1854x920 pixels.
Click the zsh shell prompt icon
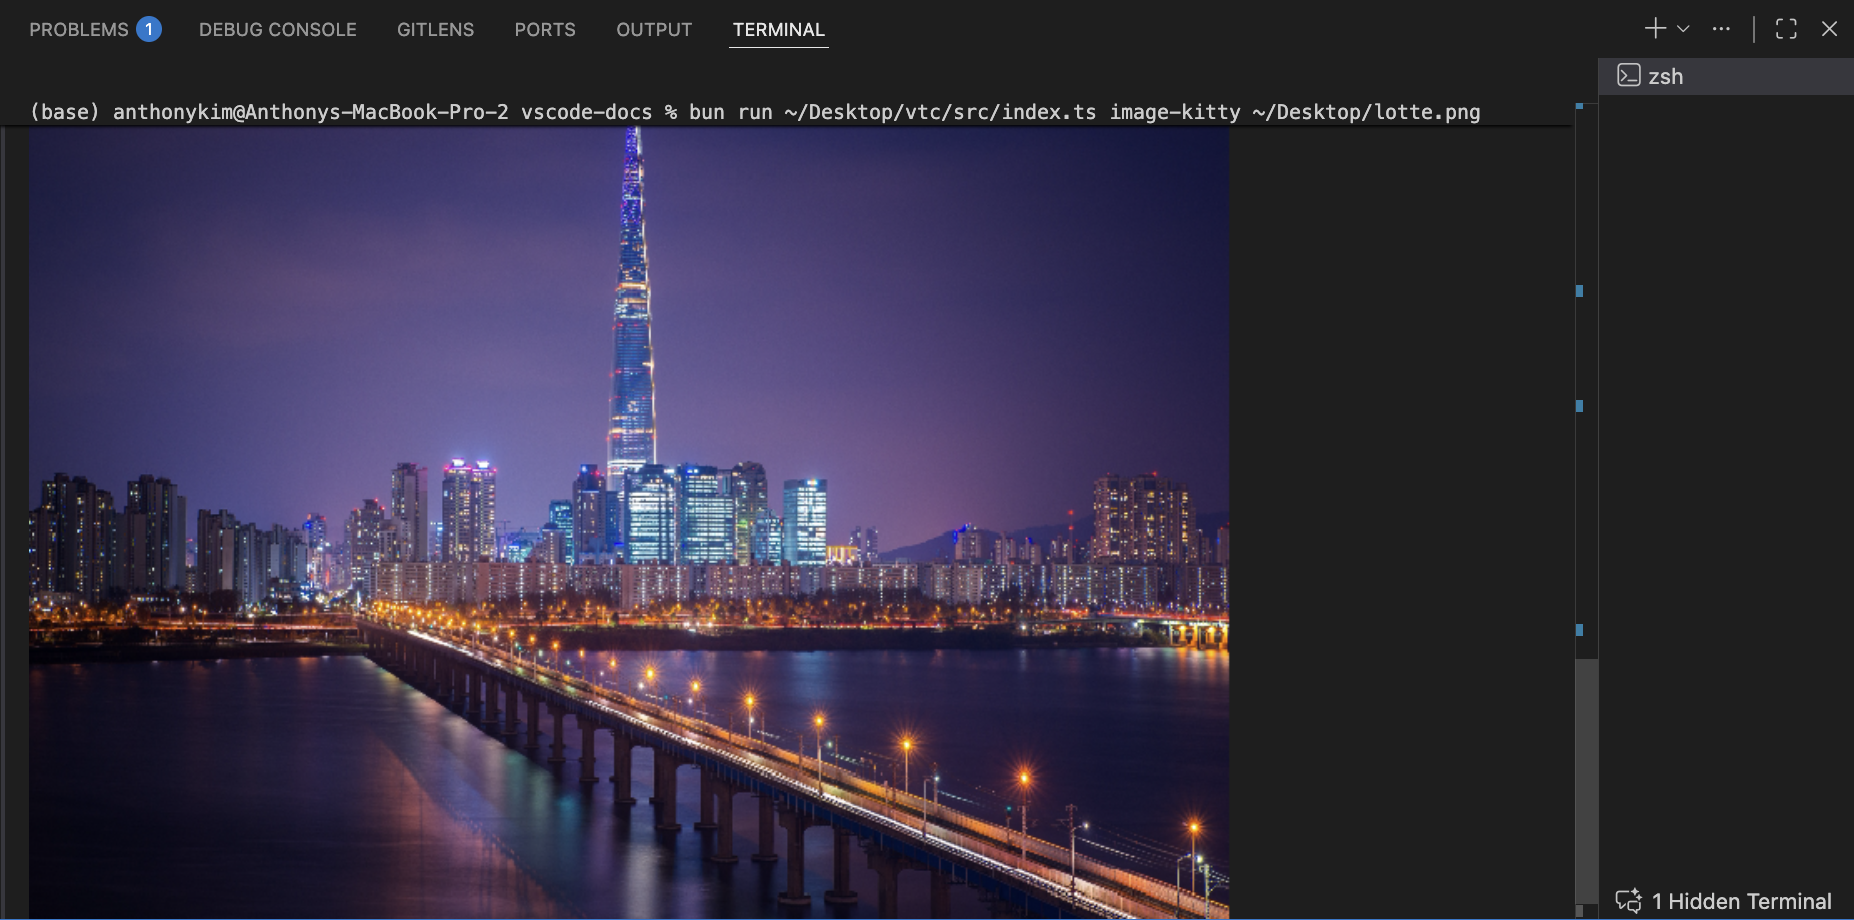(1629, 75)
